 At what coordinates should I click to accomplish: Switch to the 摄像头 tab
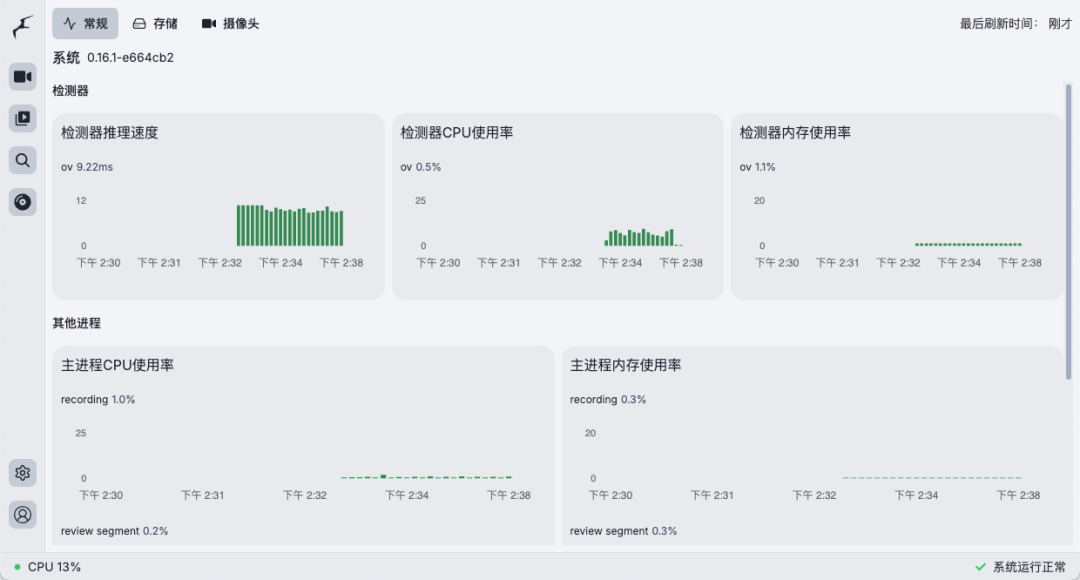pos(230,23)
